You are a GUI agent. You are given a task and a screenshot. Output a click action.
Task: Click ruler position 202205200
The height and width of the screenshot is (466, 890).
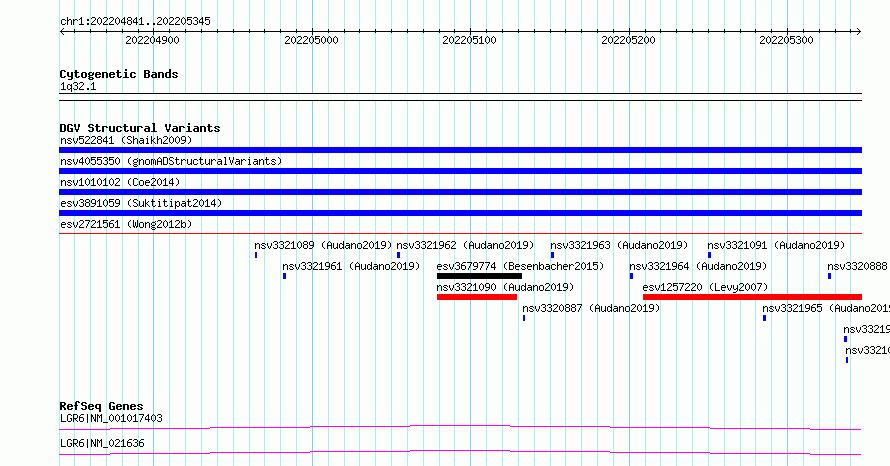(628, 40)
